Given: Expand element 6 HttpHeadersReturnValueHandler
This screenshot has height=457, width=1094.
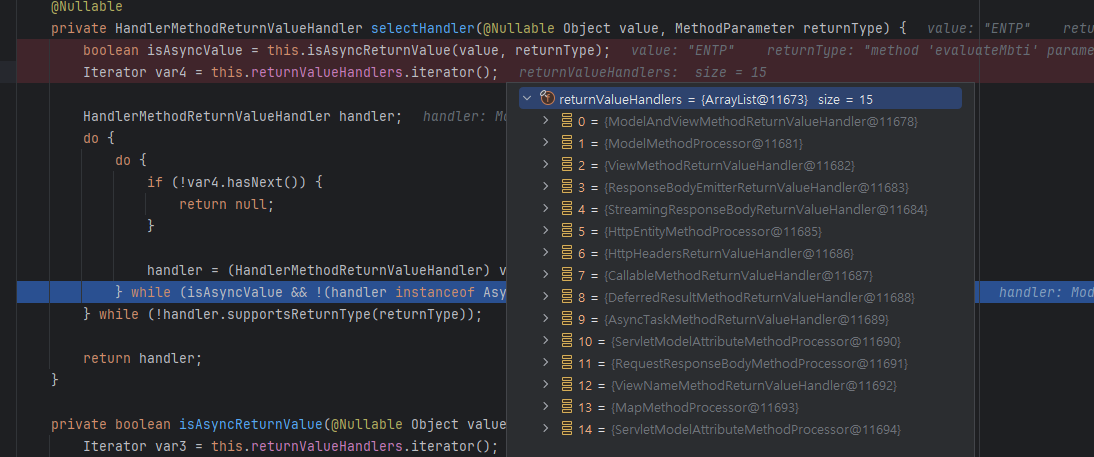Looking at the screenshot, I should [546, 253].
